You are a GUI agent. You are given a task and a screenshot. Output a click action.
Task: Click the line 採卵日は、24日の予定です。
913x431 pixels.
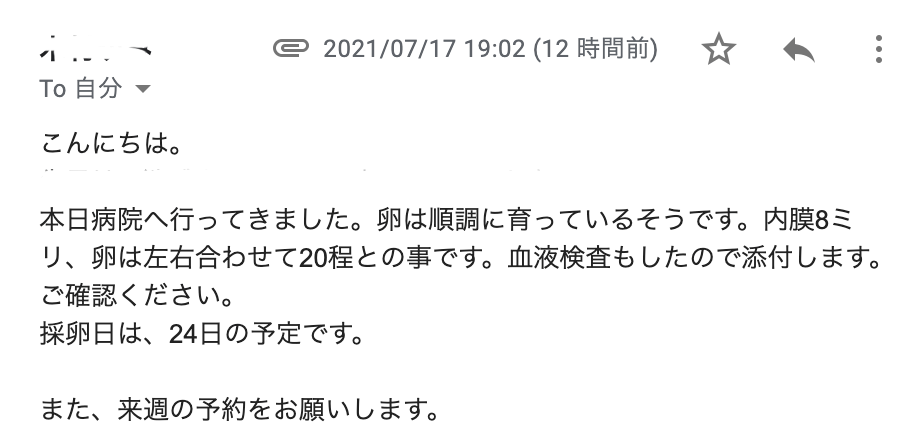(202, 334)
